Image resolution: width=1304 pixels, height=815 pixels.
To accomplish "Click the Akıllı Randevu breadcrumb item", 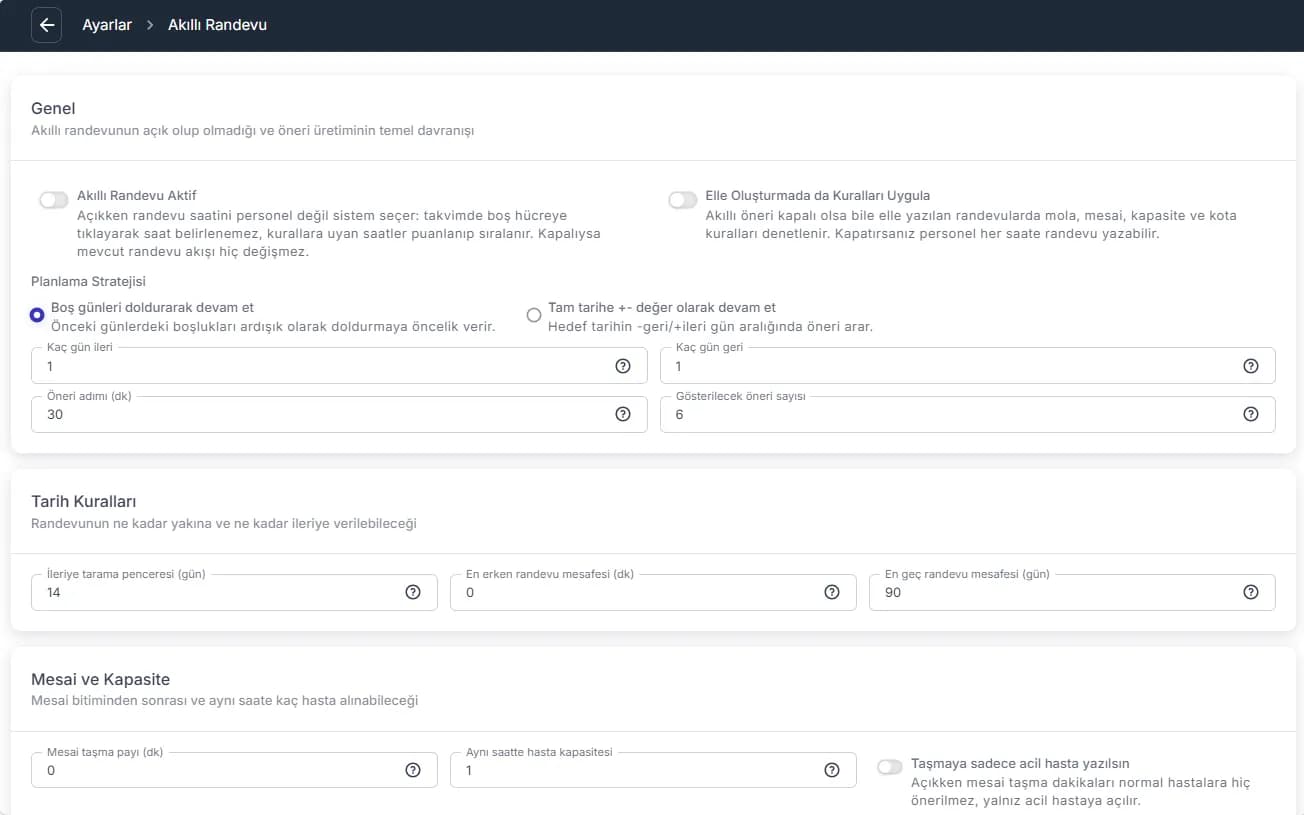I will (217, 25).
